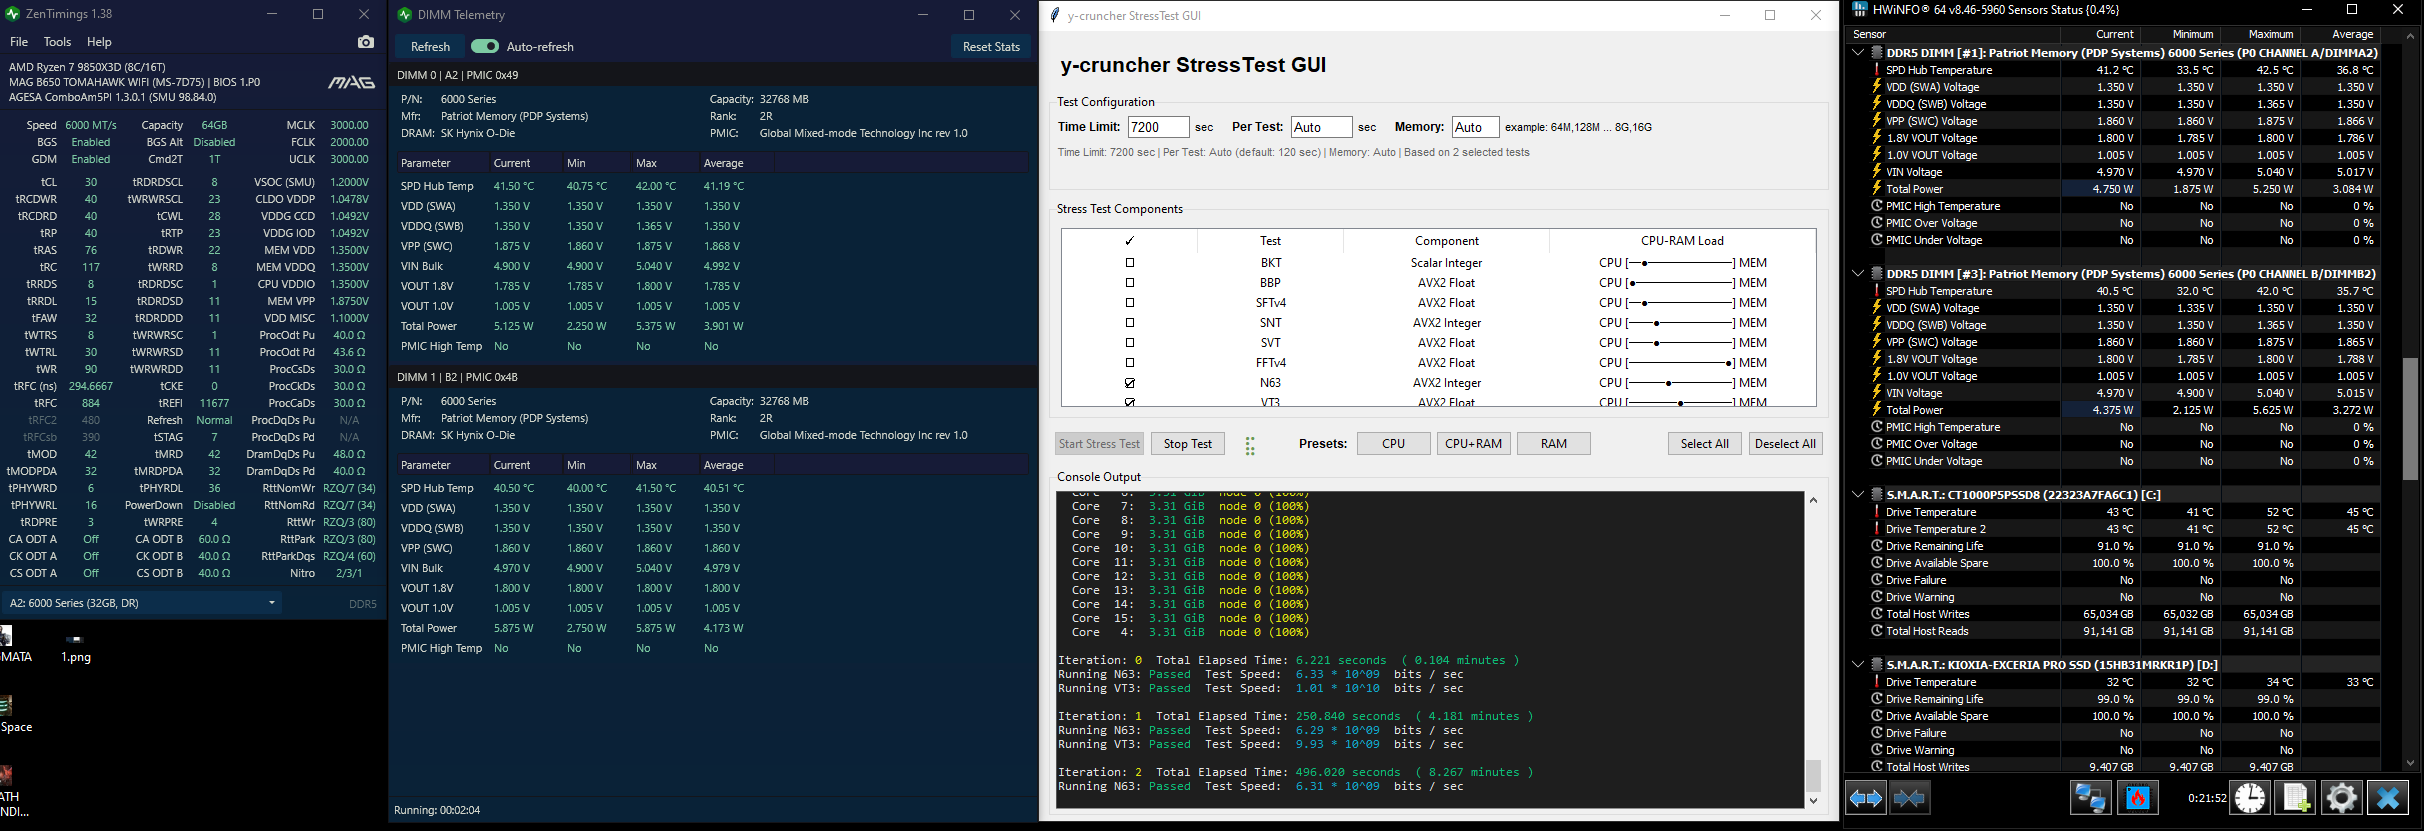Image resolution: width=2424 pixels, height=831 pixels.
Task: Collapse S.M.A.R.T. KIOXIA-EXCERIA PRO group
Action: (1859, 665)
